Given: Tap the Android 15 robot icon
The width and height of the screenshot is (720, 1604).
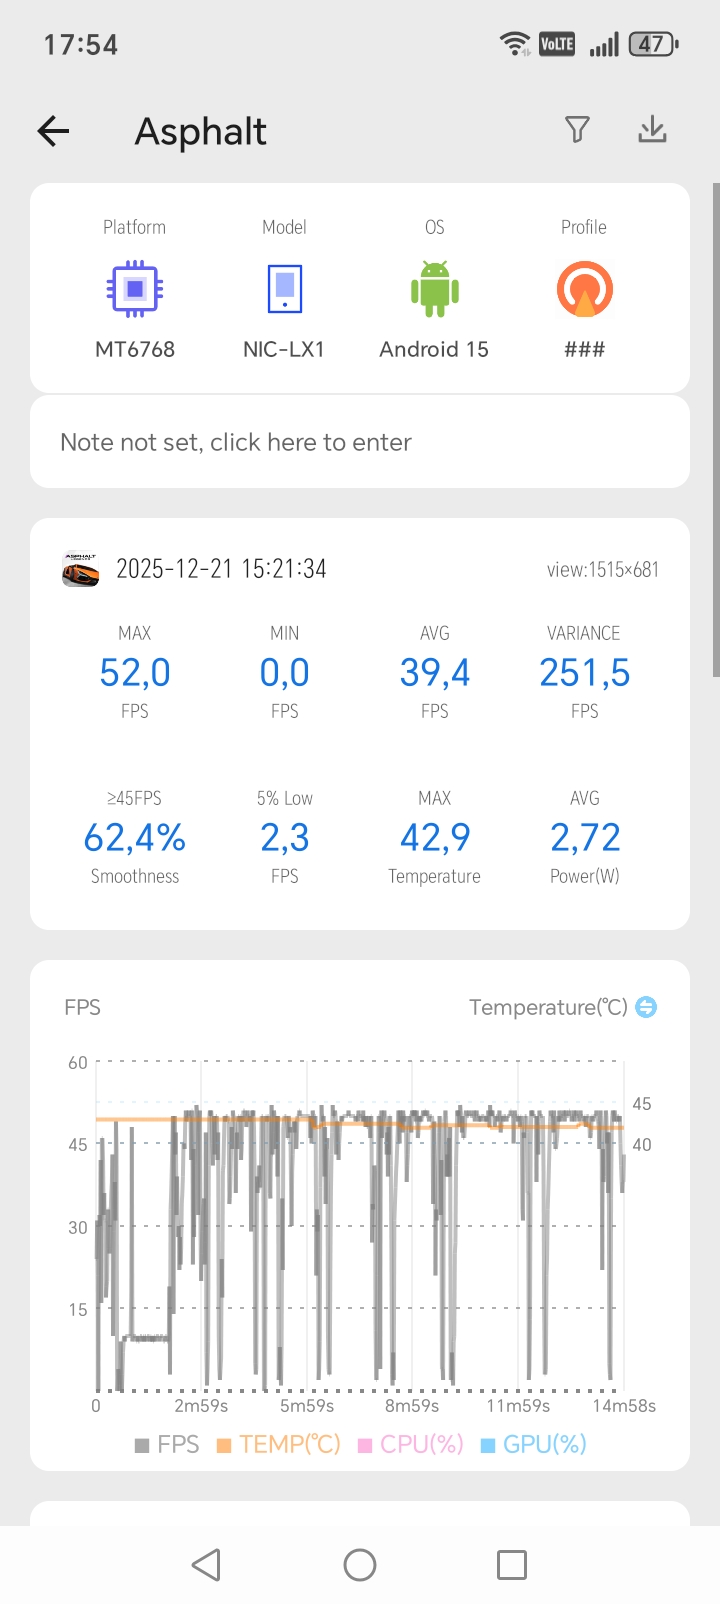Looking at the screenshot, I should coord(434,290).
